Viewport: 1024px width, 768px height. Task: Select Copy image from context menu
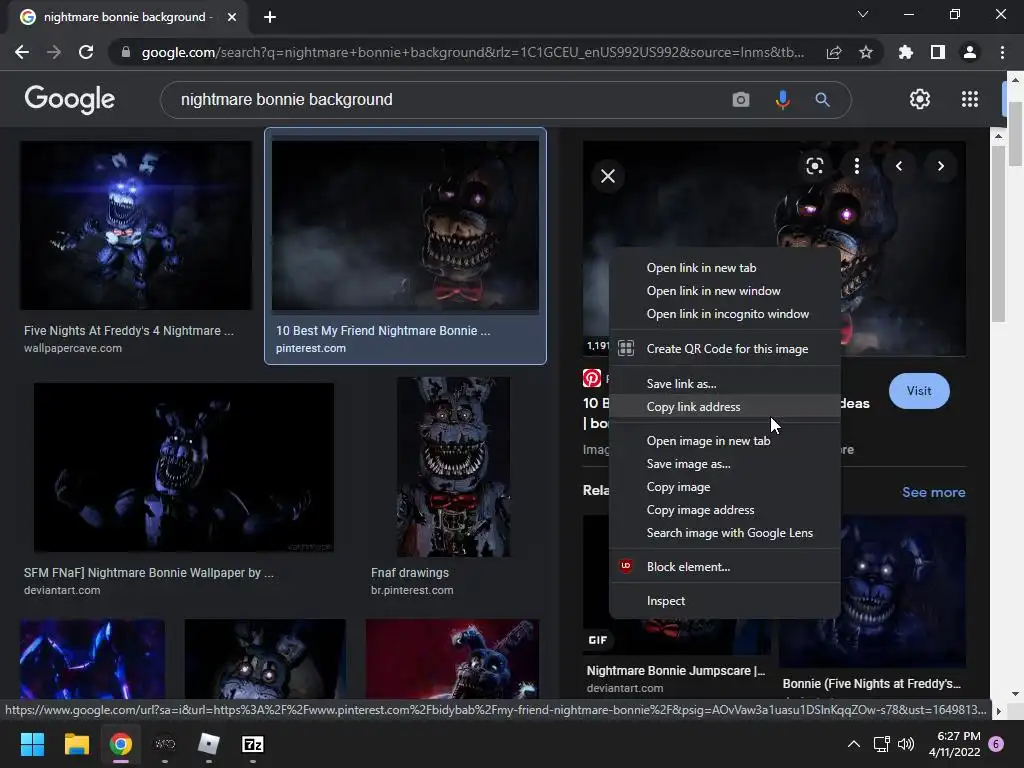tap(724, 487)
